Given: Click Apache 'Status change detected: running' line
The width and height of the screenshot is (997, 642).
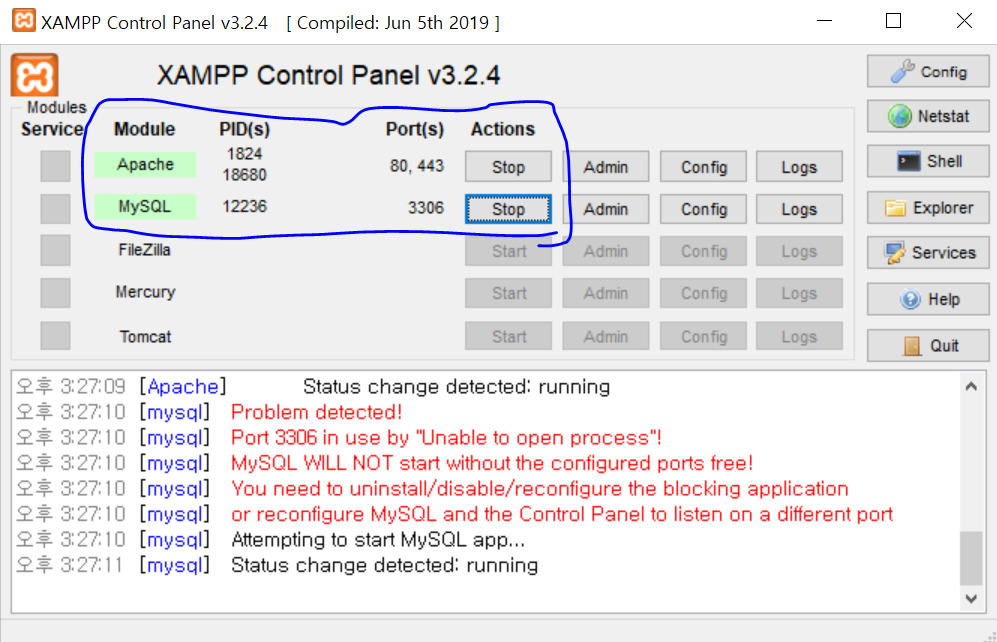Looking at the screenshot, I should 457,386.
